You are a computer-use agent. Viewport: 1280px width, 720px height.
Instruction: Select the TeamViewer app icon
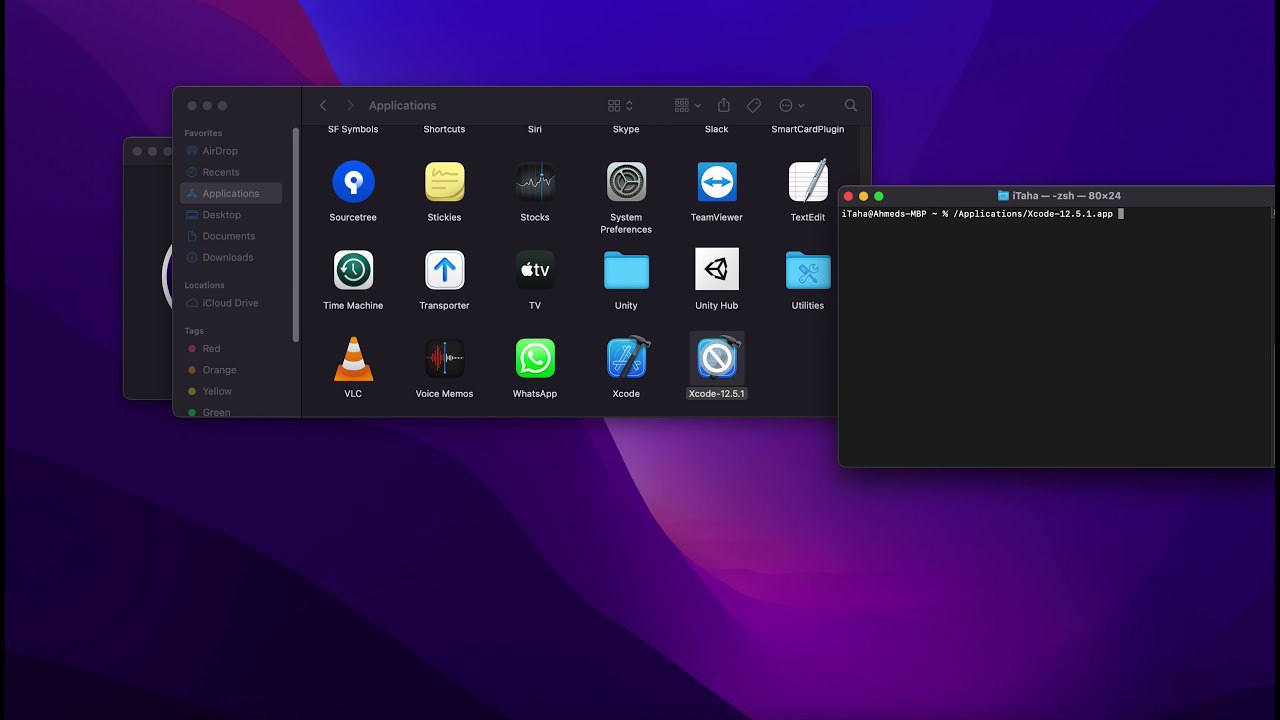[717, 182]
